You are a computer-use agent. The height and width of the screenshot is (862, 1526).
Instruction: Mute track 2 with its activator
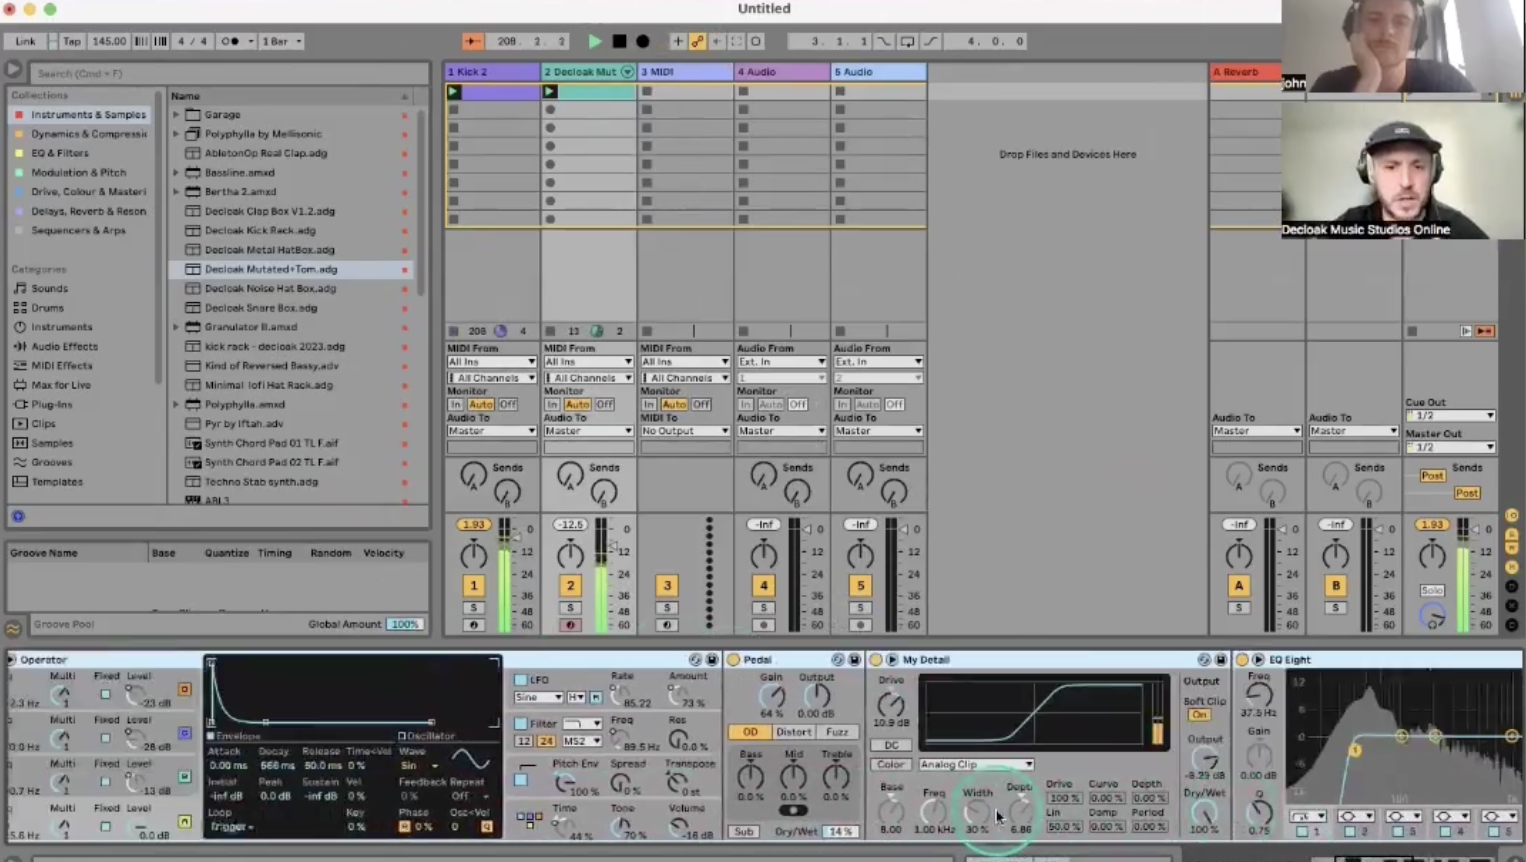click(570, 586)
